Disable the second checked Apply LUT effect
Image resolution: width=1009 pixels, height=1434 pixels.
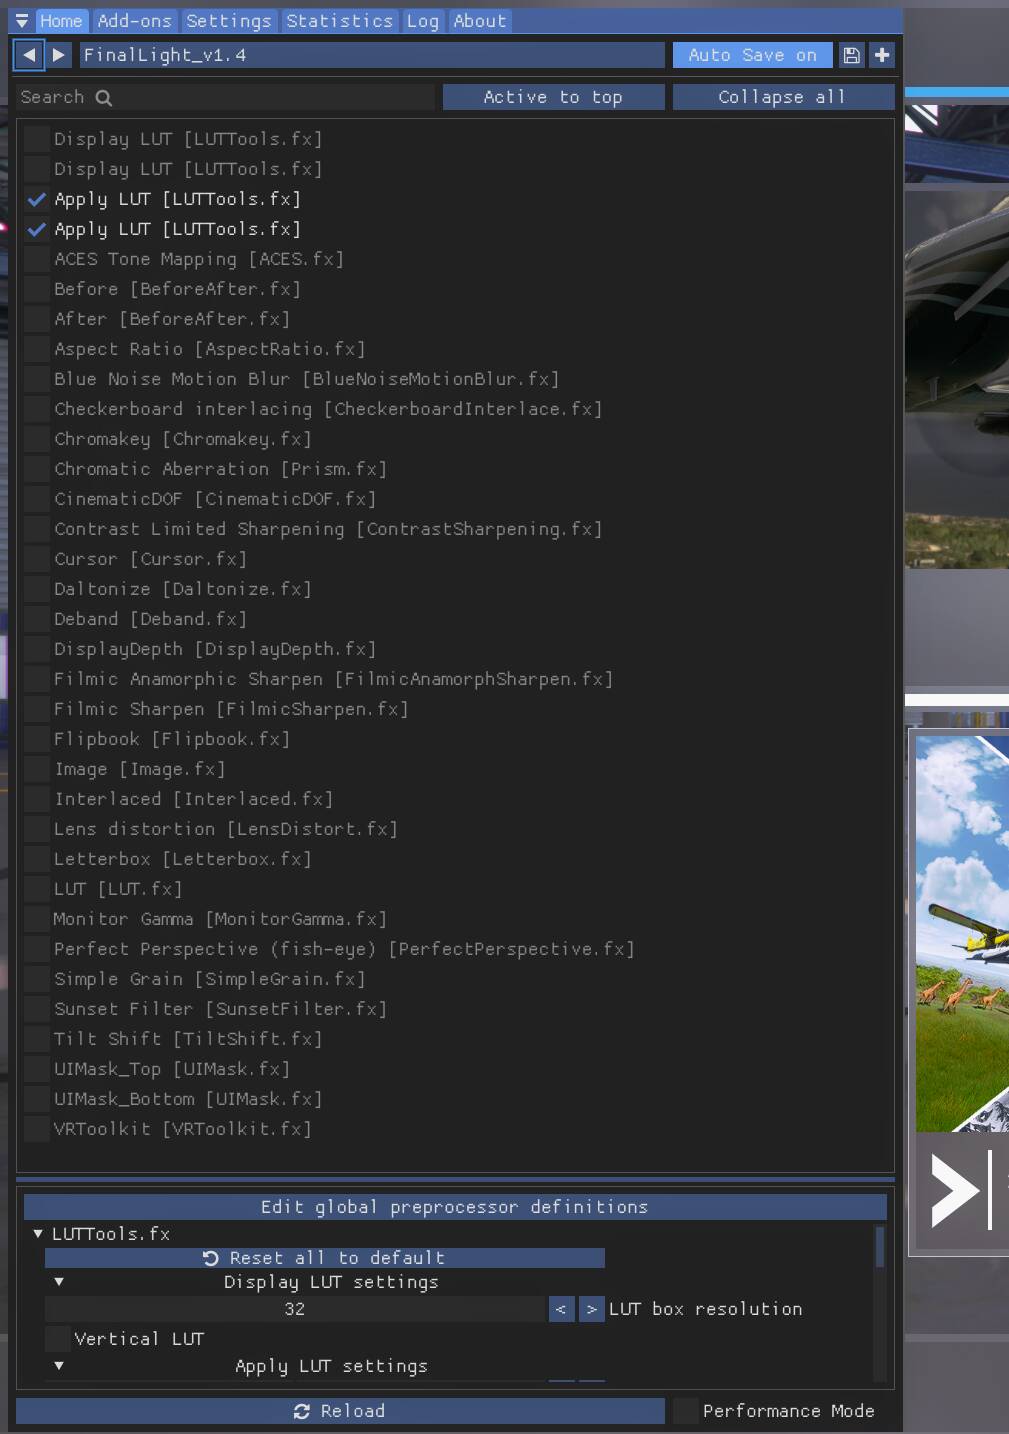pos(37,229)
